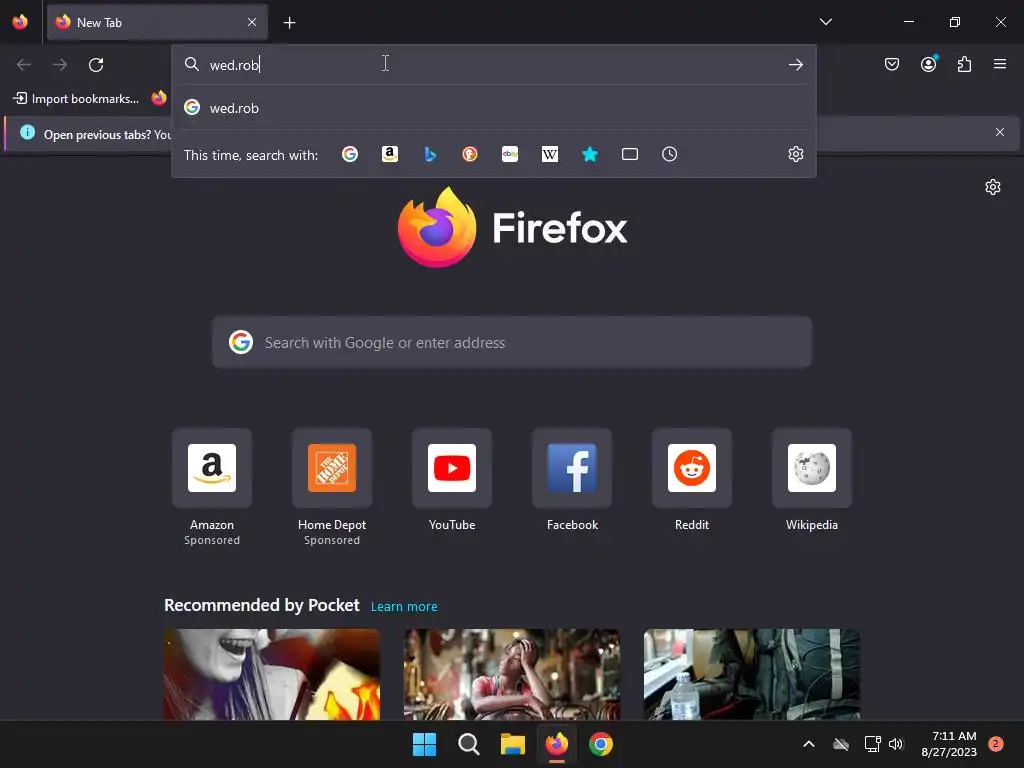This screenshot has height=768, width=1024.
Task: Open first Pocket story with laughing woman
Action: 272,675
